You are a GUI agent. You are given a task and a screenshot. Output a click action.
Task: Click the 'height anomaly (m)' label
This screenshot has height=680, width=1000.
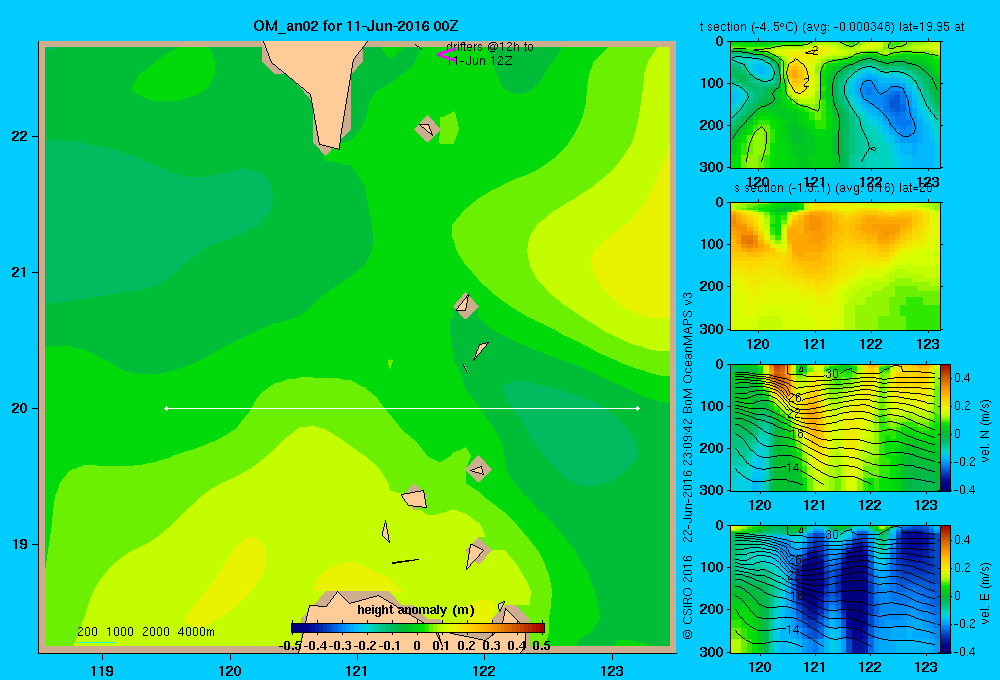[x=416, y=610]
